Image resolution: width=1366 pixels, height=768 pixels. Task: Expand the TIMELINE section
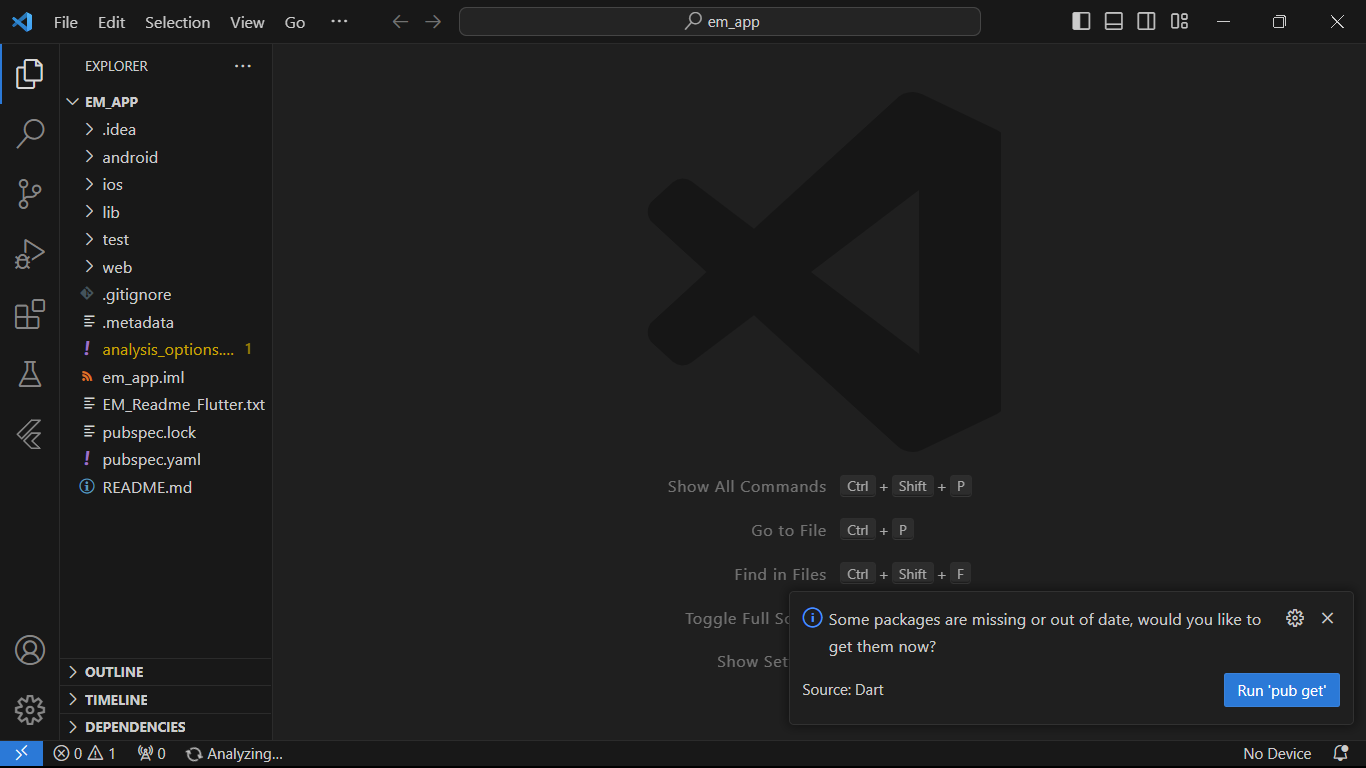pyautogui.click(x=166, y=700)
